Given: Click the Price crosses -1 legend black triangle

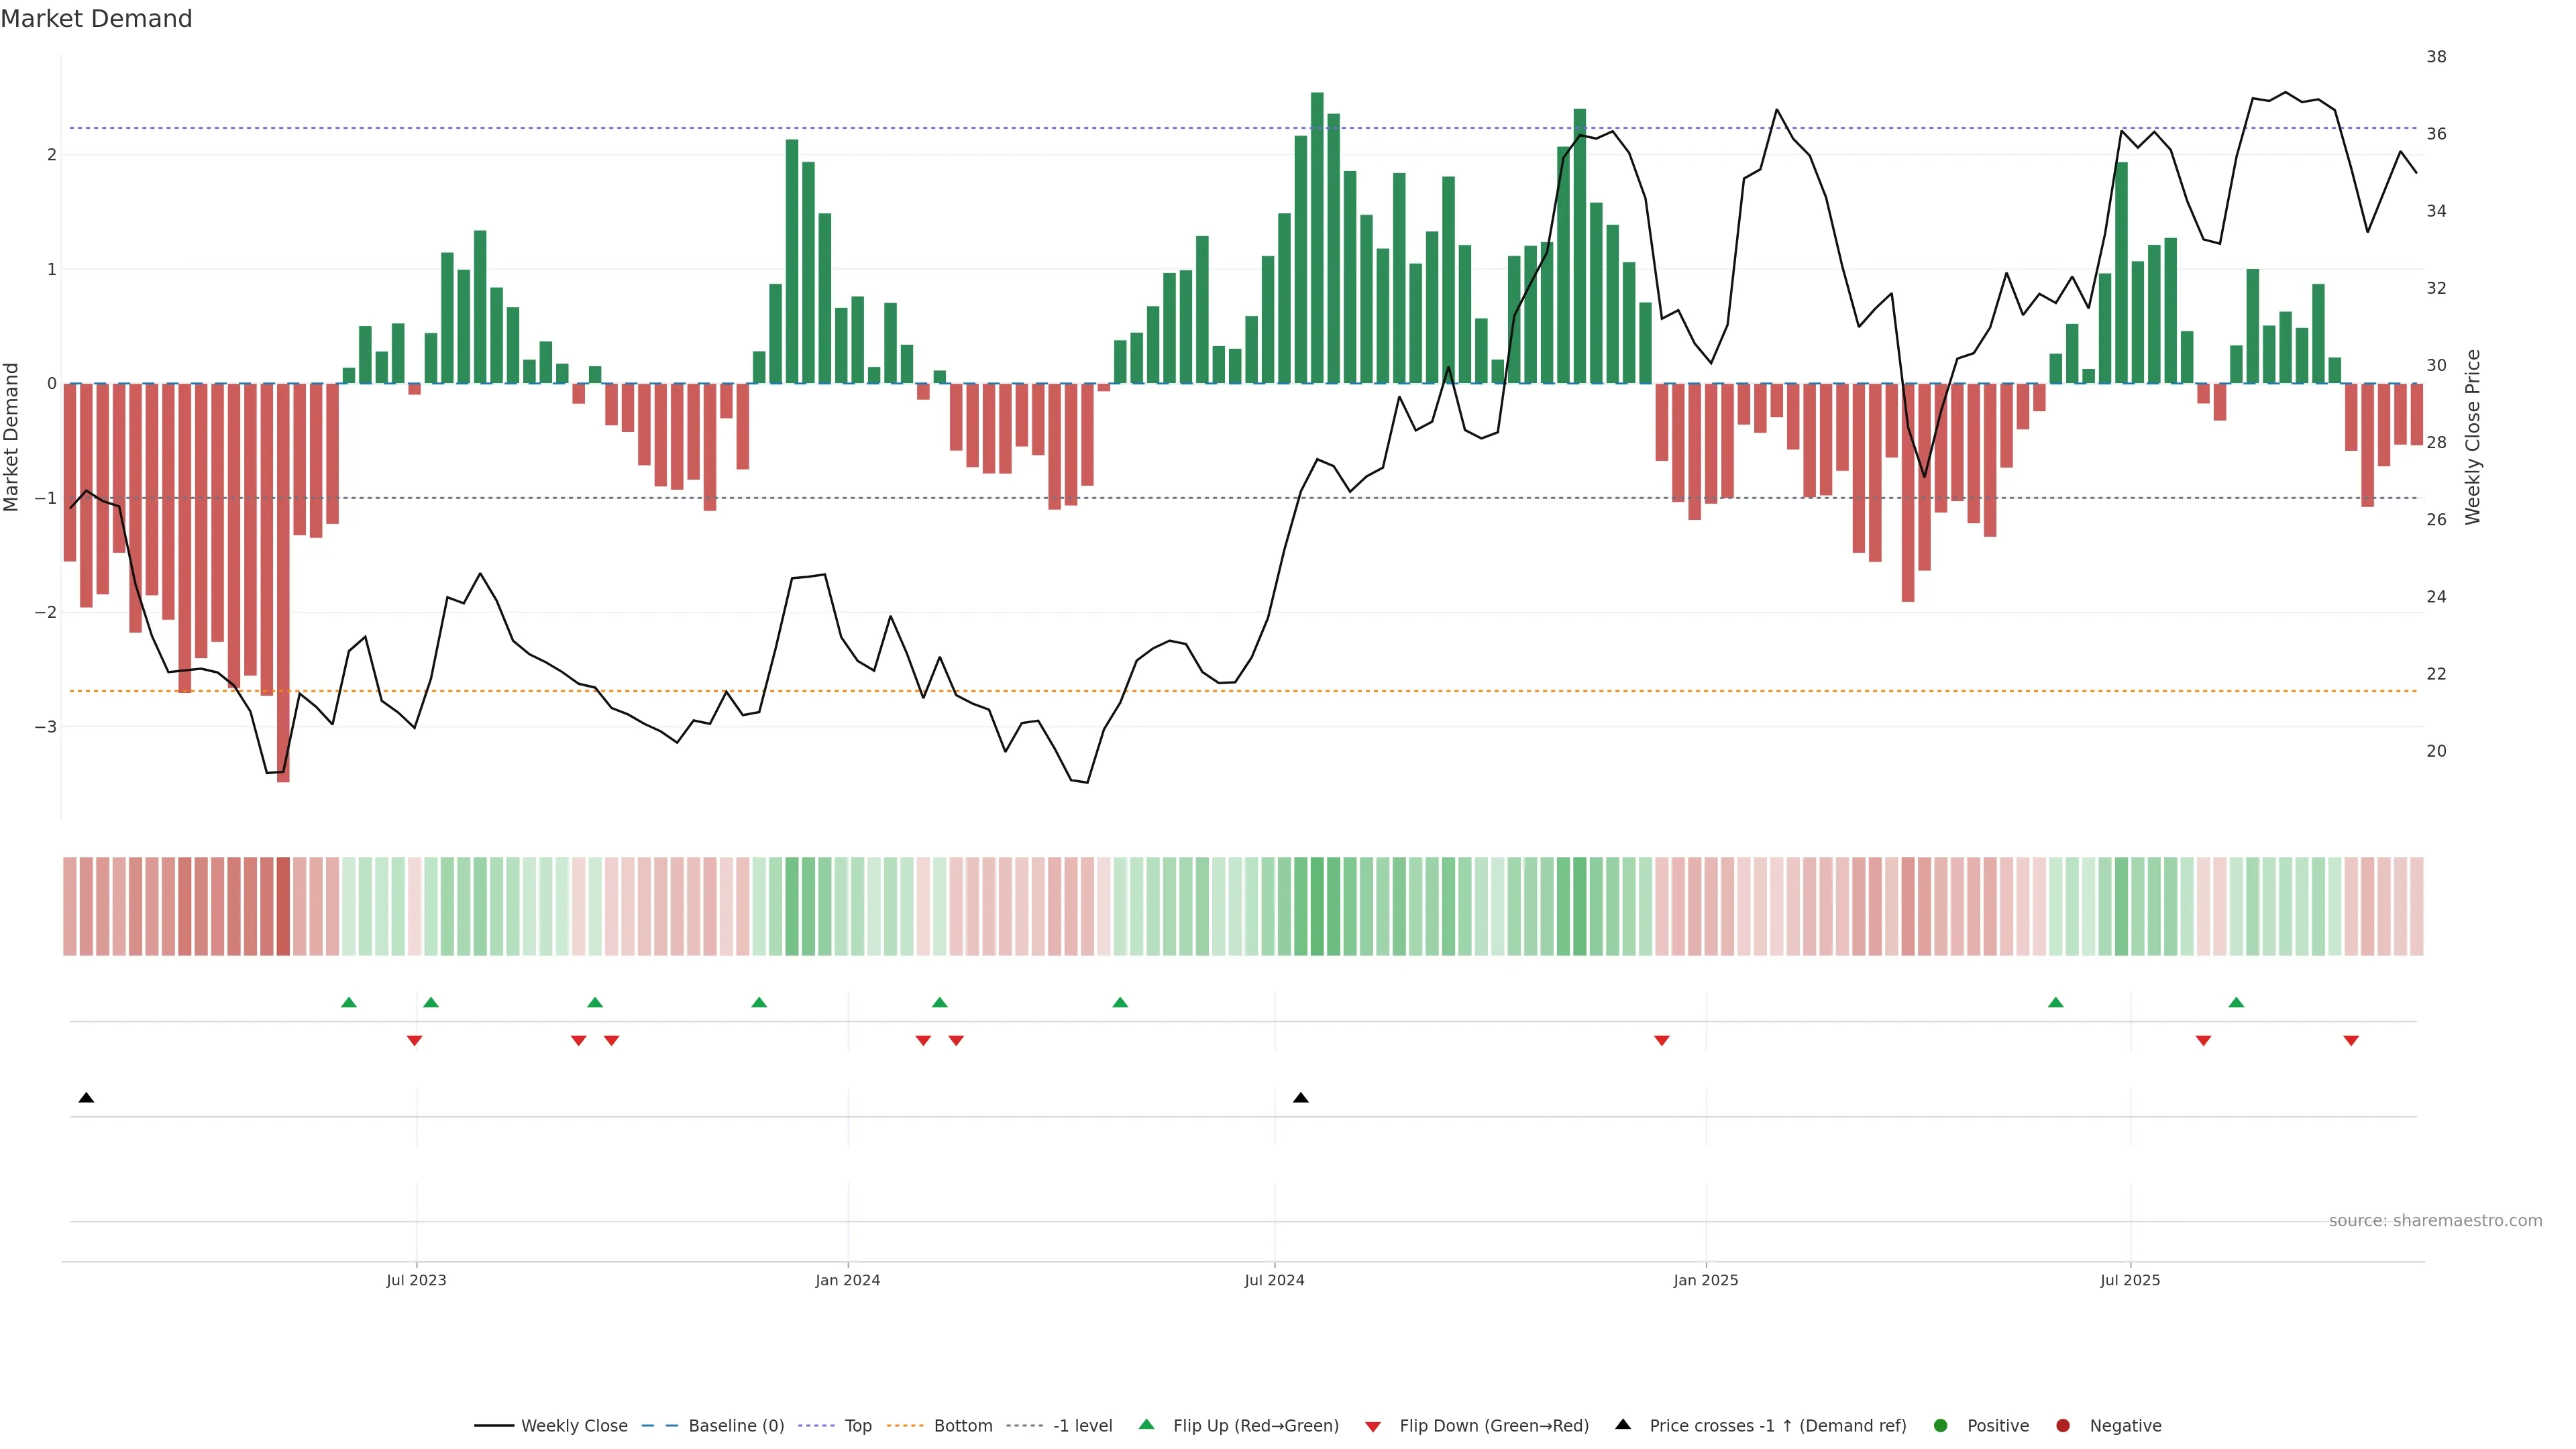Looking at the screenshot, I should click(1623, 1424).
